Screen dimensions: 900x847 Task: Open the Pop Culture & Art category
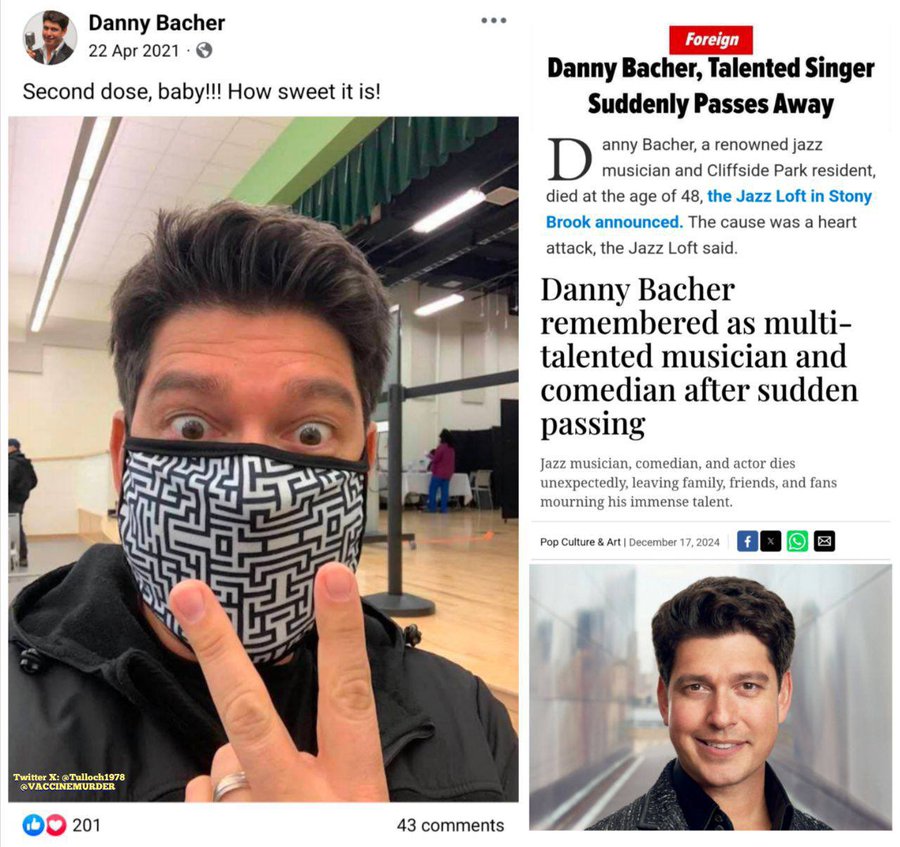(580, 542)
